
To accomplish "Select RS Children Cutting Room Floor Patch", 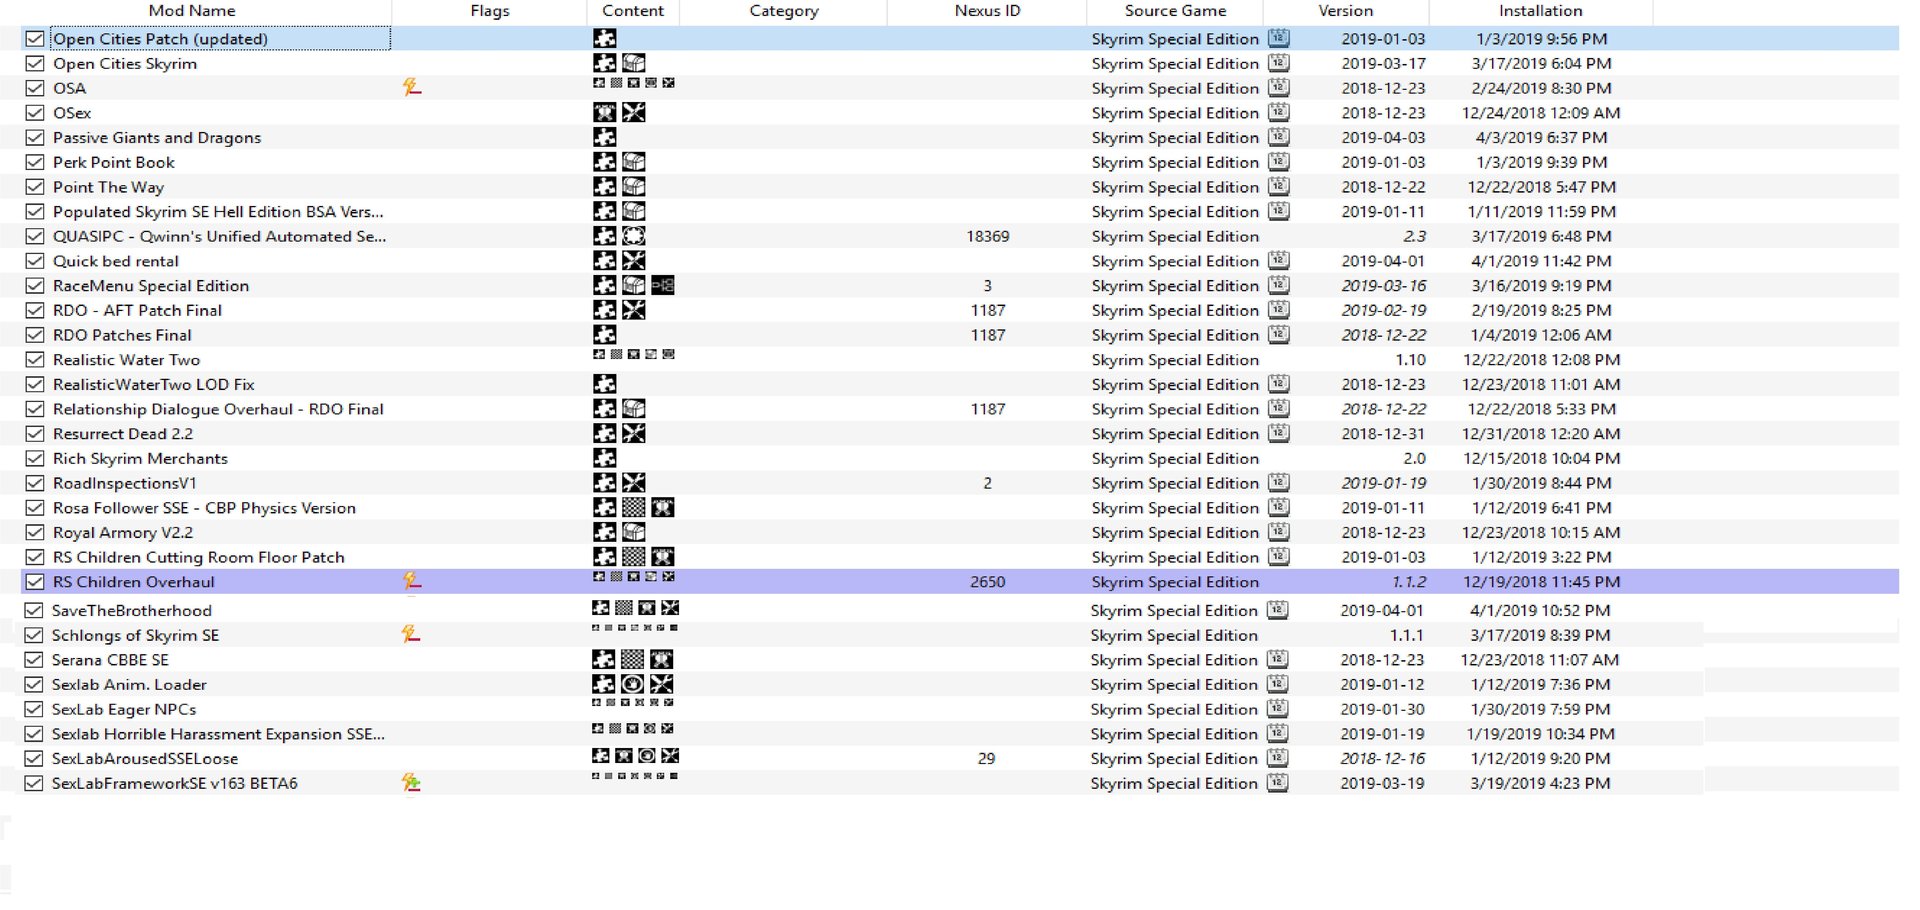I will [198, 557].
